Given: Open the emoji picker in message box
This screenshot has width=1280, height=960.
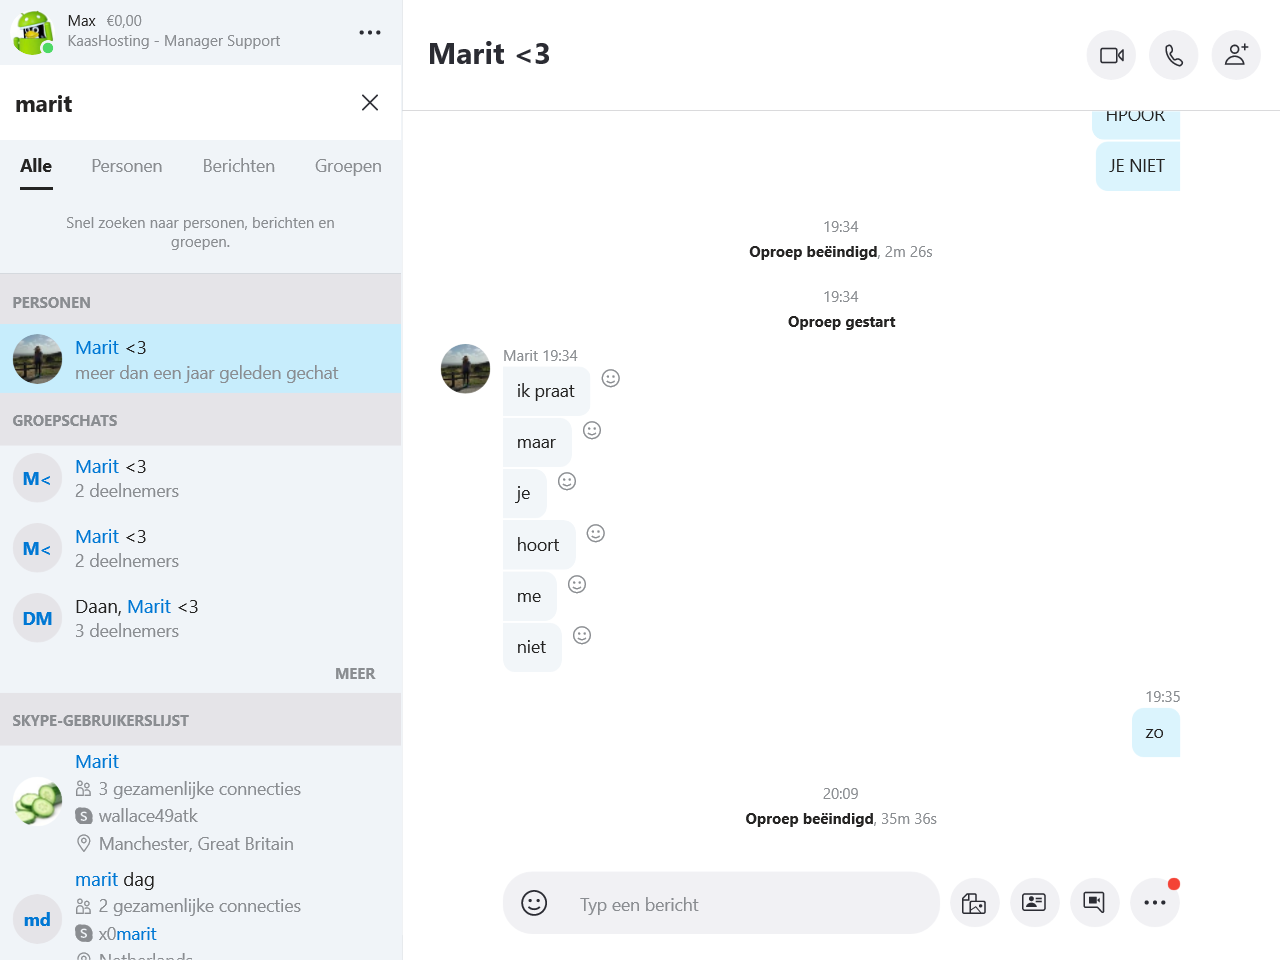Looking at the screenshot, I should 534,903.
